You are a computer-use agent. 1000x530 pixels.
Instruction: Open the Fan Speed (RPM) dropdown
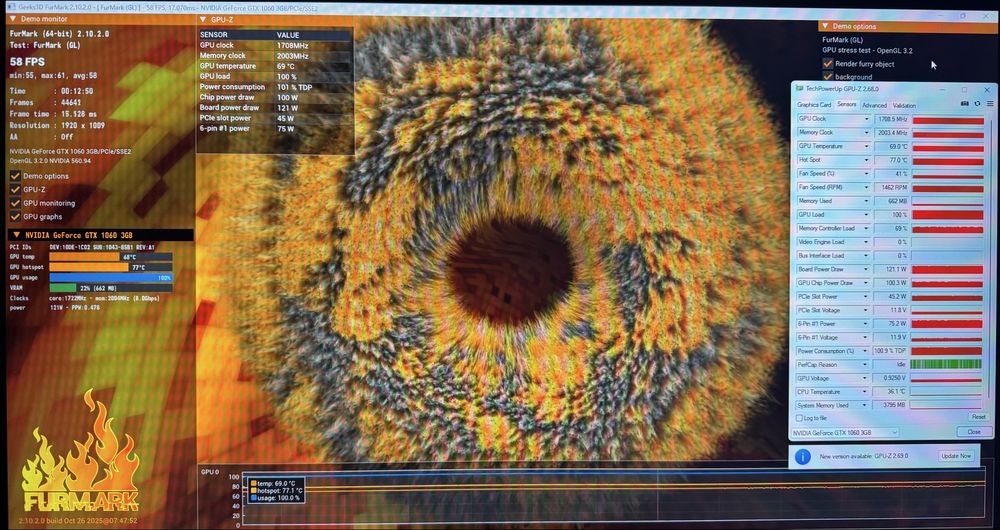866,188
